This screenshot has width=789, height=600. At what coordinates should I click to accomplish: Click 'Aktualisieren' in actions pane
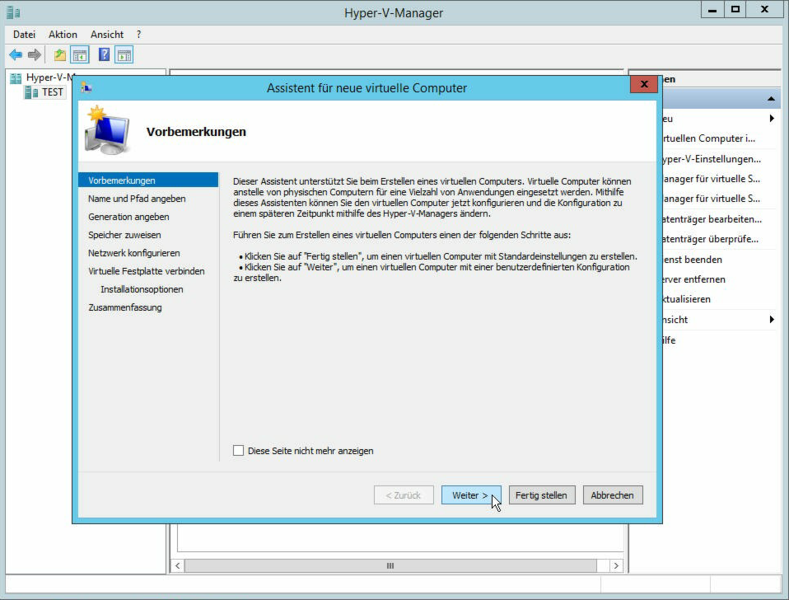point(686,299)
